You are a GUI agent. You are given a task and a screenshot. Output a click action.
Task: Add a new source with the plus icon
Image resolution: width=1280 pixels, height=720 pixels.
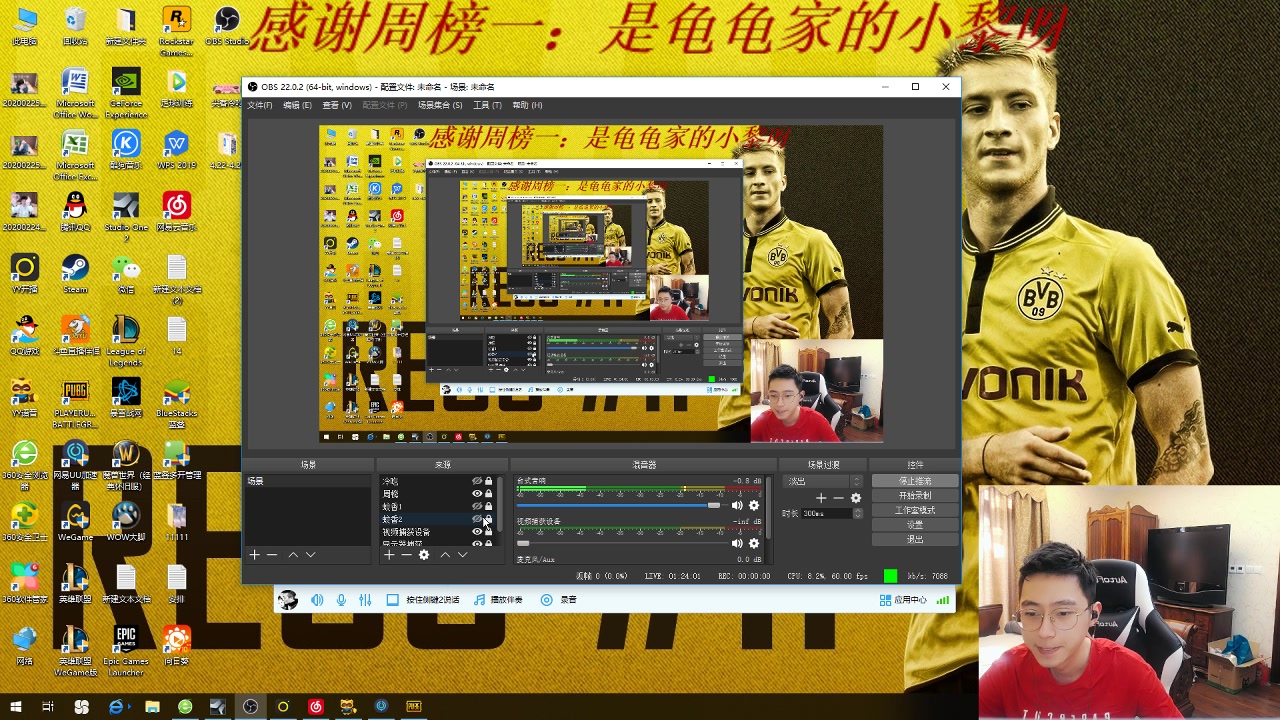coord(389,555)
